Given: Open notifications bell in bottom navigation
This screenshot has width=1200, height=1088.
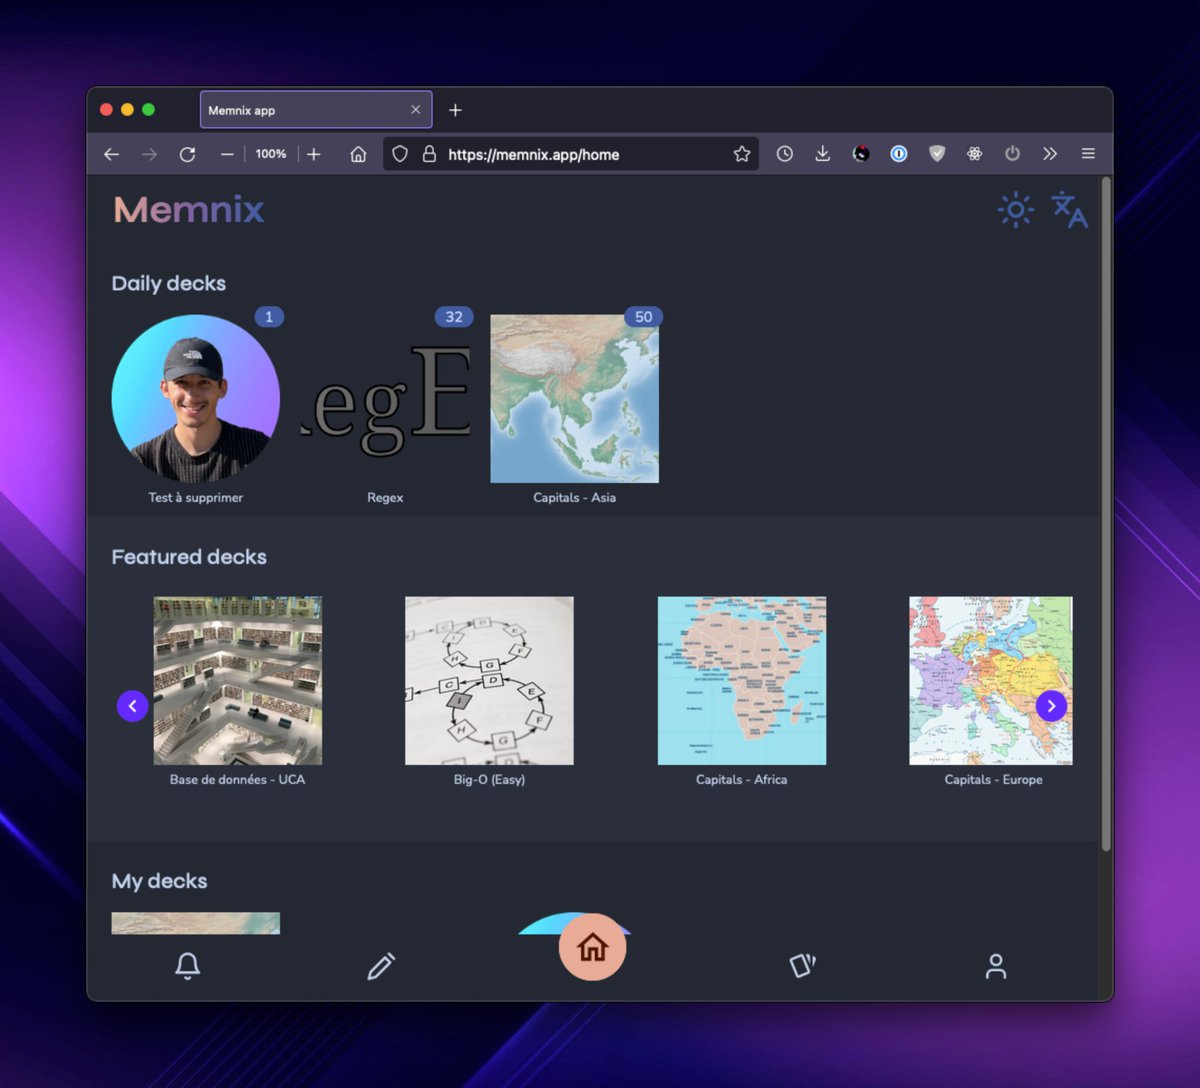Looking at the screenshot, I should [187, 966].
